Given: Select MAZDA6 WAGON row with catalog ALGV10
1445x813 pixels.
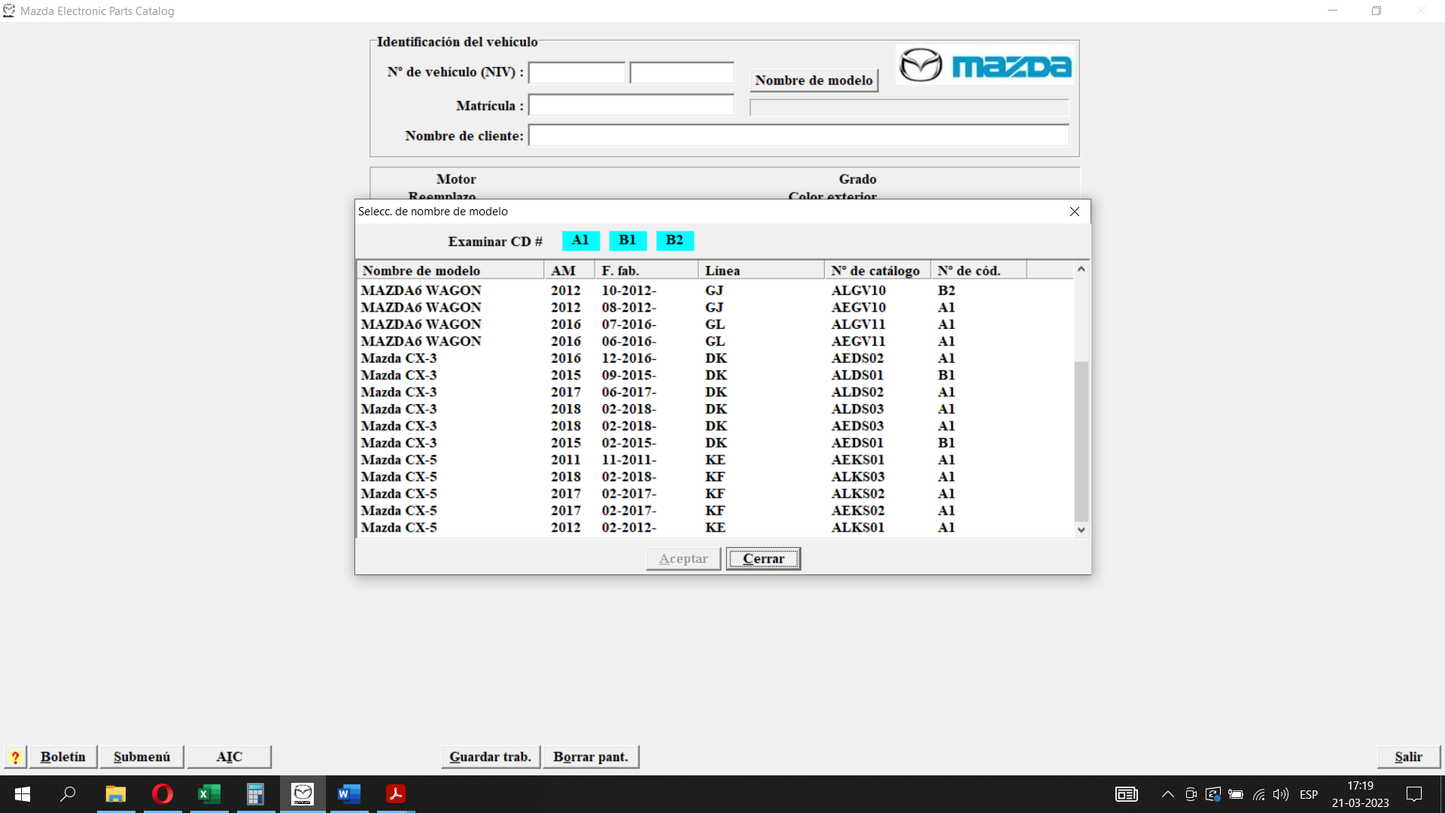Looking at the screenshot, I should point(715,291).
